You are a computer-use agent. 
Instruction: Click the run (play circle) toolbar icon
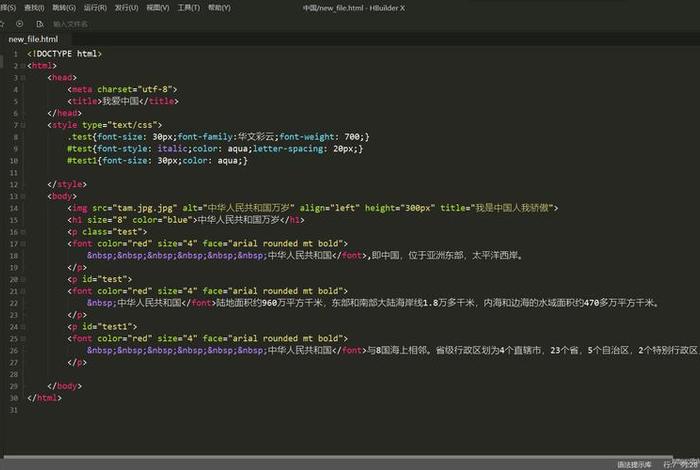(20, 24)
